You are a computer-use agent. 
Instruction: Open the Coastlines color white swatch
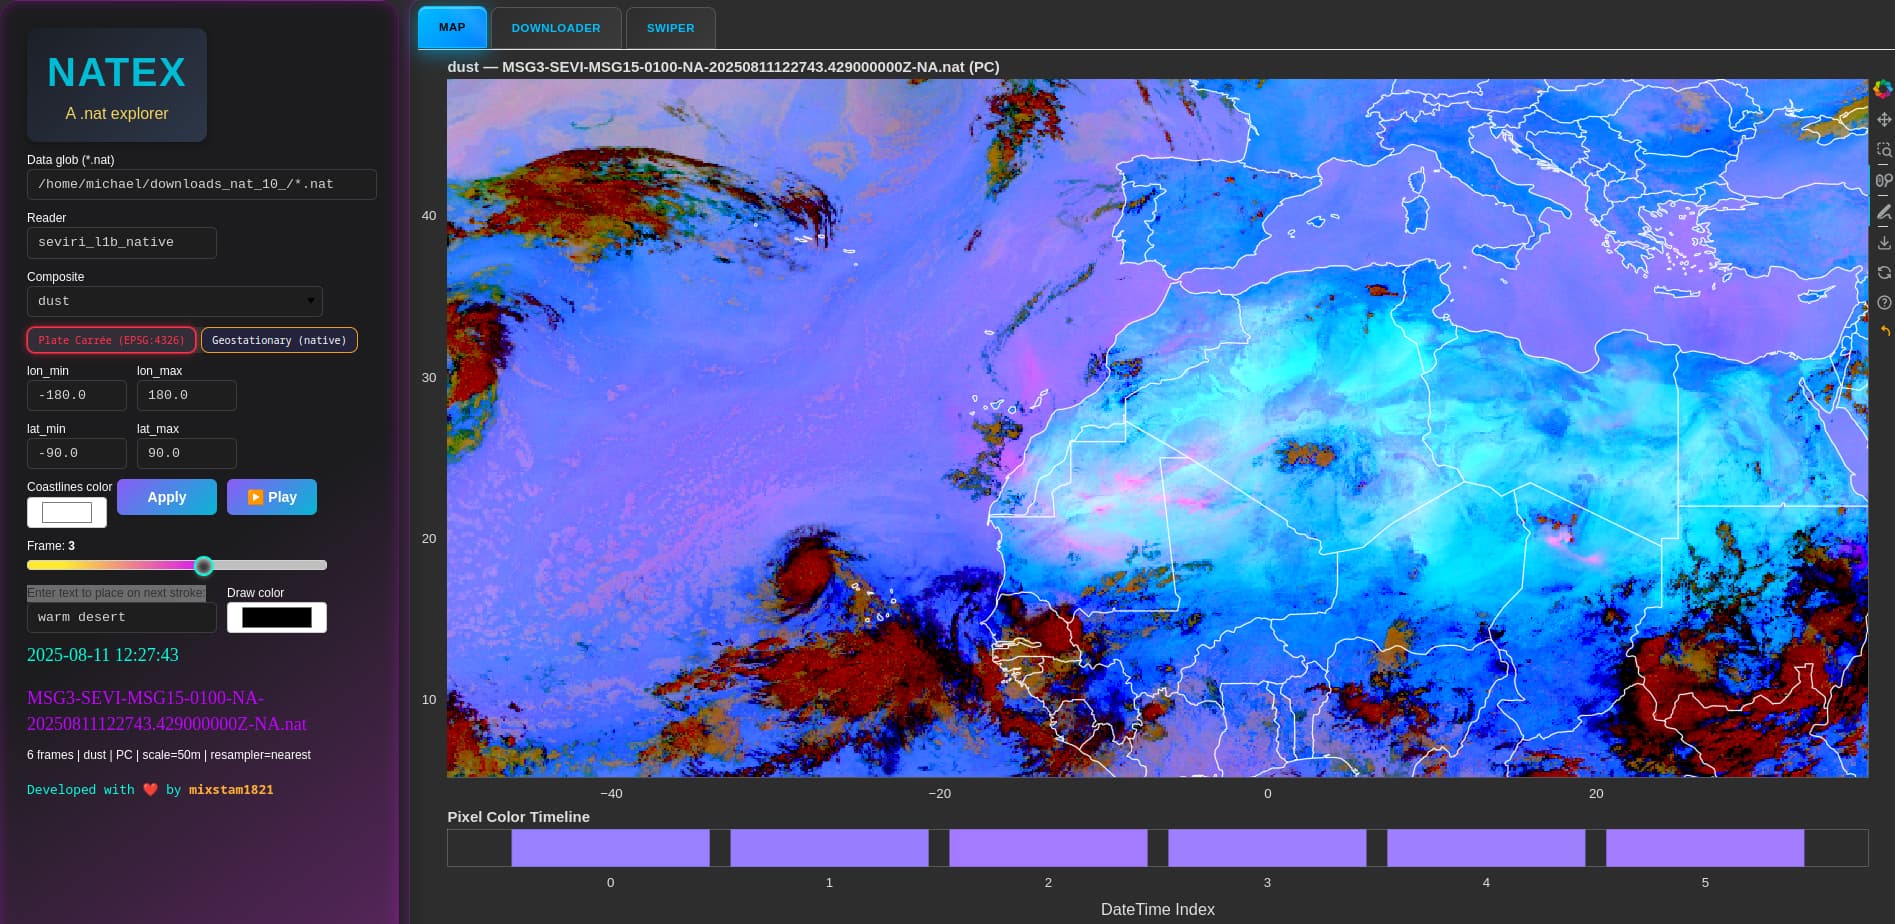coord(67,513)
